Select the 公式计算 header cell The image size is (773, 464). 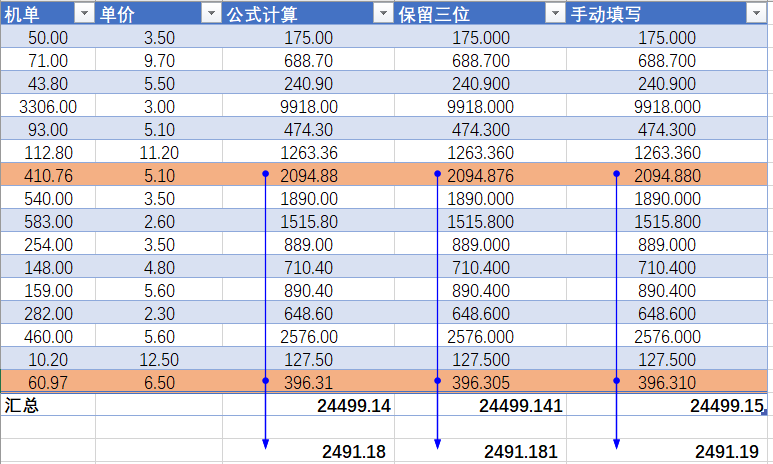309,13
